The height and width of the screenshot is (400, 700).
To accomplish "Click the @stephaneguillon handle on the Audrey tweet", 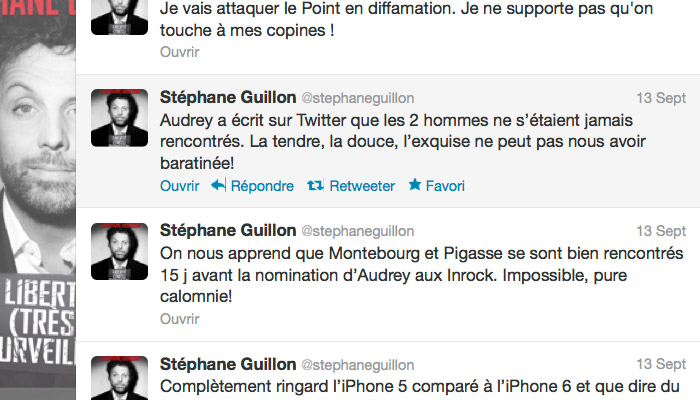I will click(x=357, y=98).
